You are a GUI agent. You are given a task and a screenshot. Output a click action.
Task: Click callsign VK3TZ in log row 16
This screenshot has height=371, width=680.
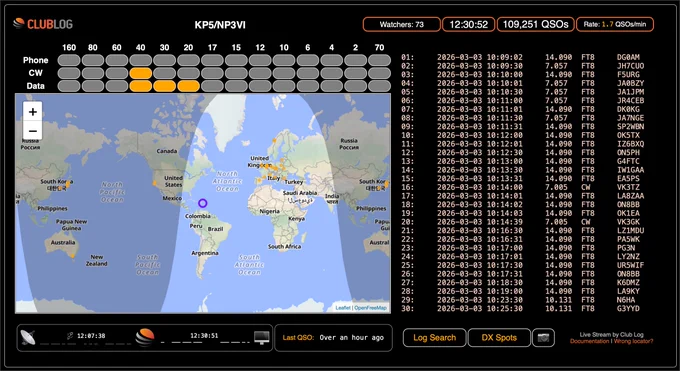tap(628, 187)
